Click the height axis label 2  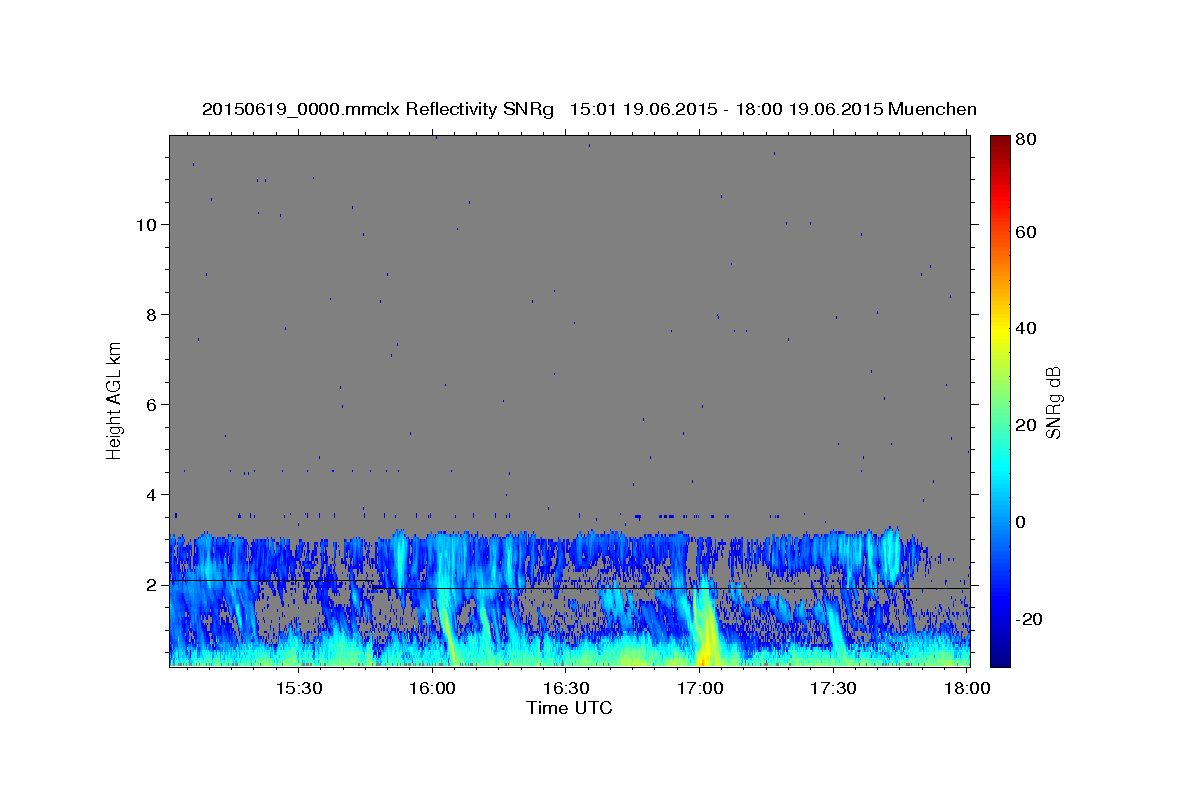click(x=152, y=584)
